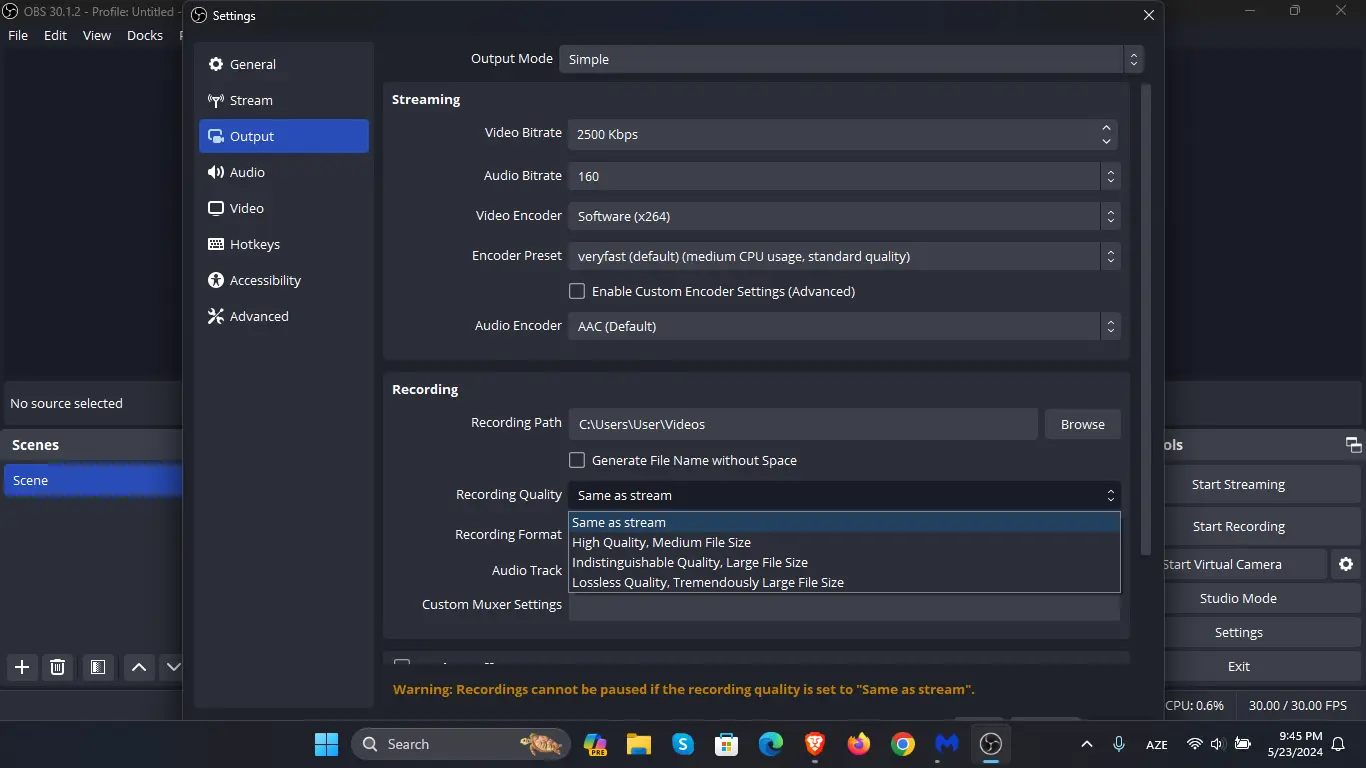
Task: Open the Audio Bitrate dropdown
Action: tap(844, 176)
